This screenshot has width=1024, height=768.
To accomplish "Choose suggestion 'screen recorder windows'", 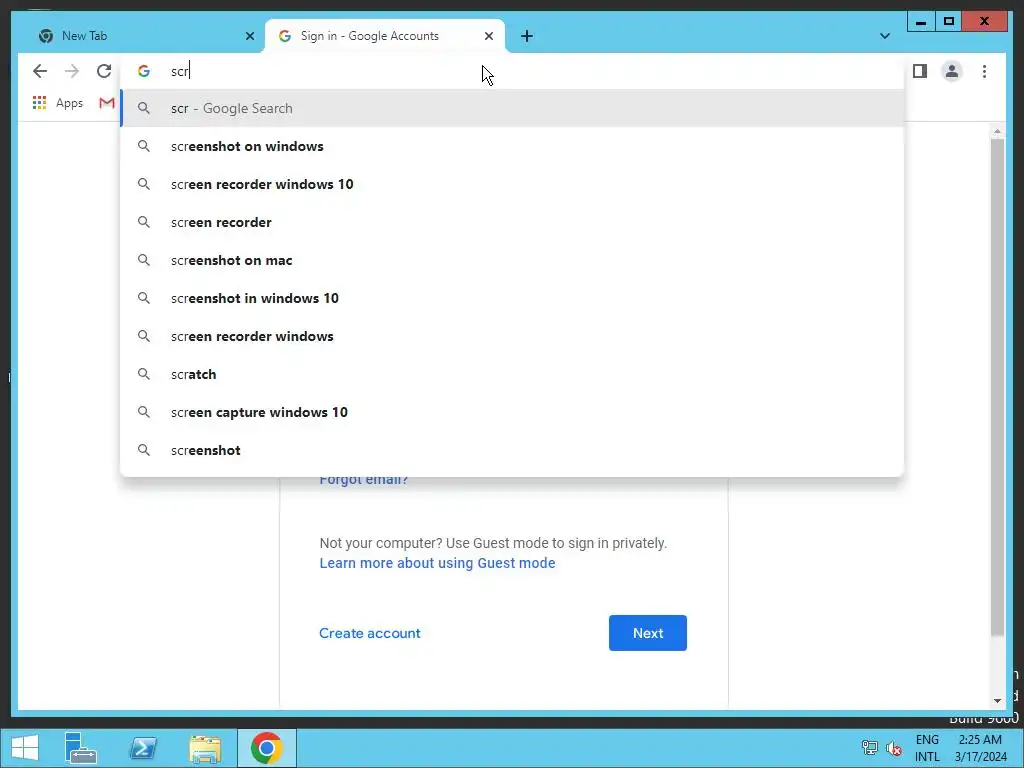I will [x=513, y=336].
